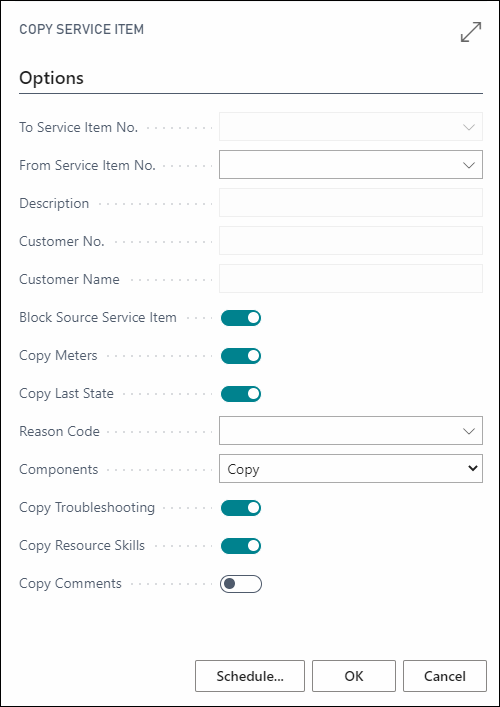Click the Customer No. field
Screen dimensions: 500x707
tap(351, 240)
